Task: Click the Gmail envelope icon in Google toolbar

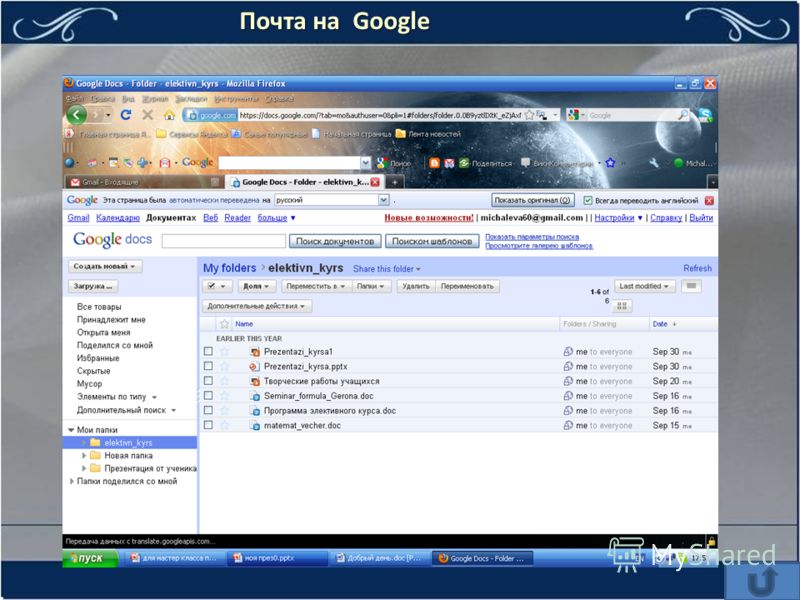Action: pyautogui.click(x=449, y=163)
